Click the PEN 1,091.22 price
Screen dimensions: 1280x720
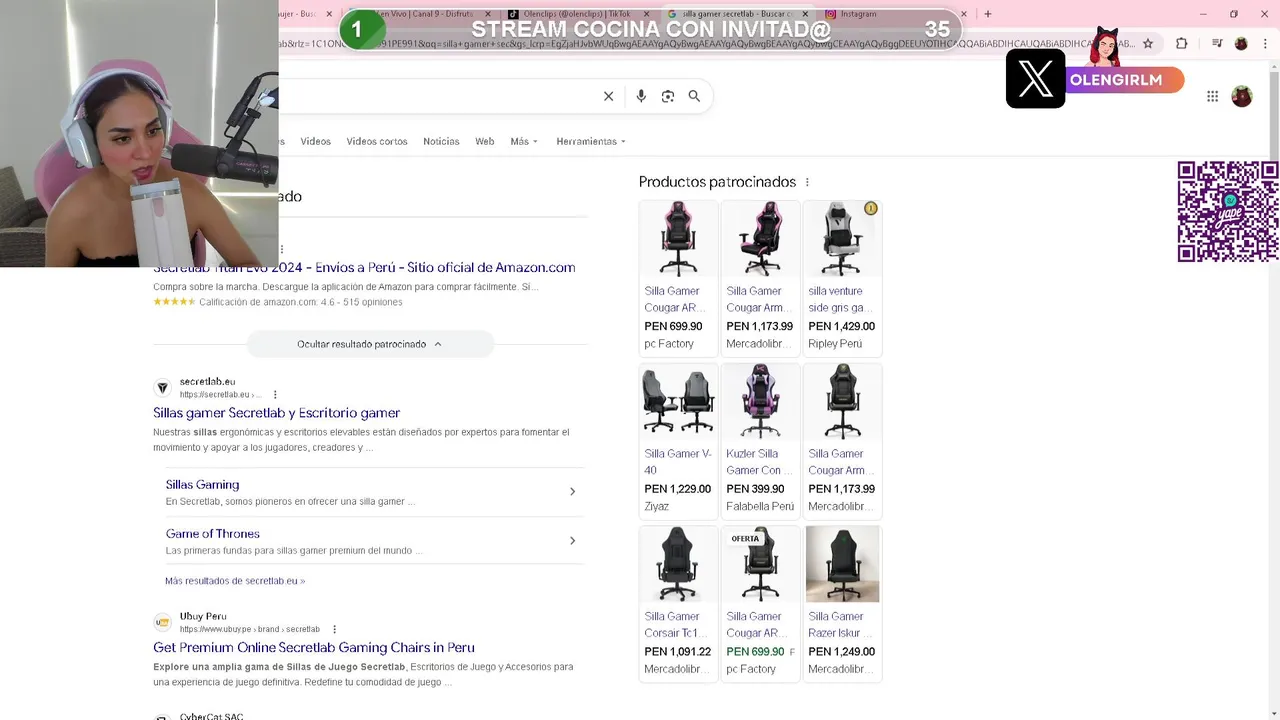(677, 652)
